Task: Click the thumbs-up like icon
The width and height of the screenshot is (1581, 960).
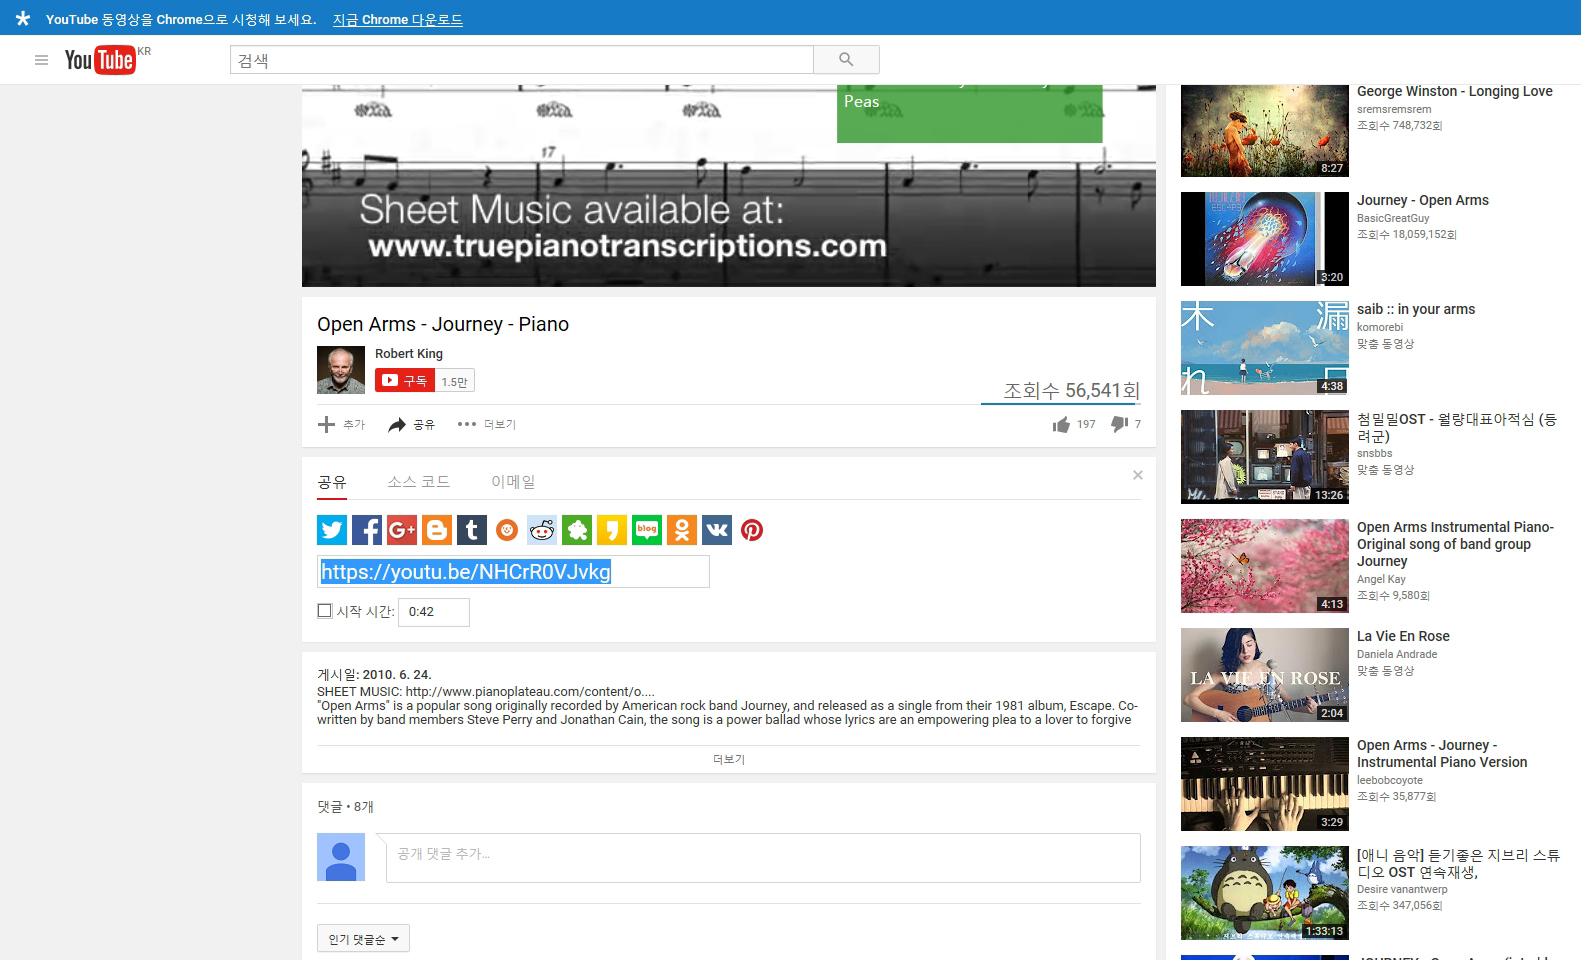Action: (x=1061, y=424)
